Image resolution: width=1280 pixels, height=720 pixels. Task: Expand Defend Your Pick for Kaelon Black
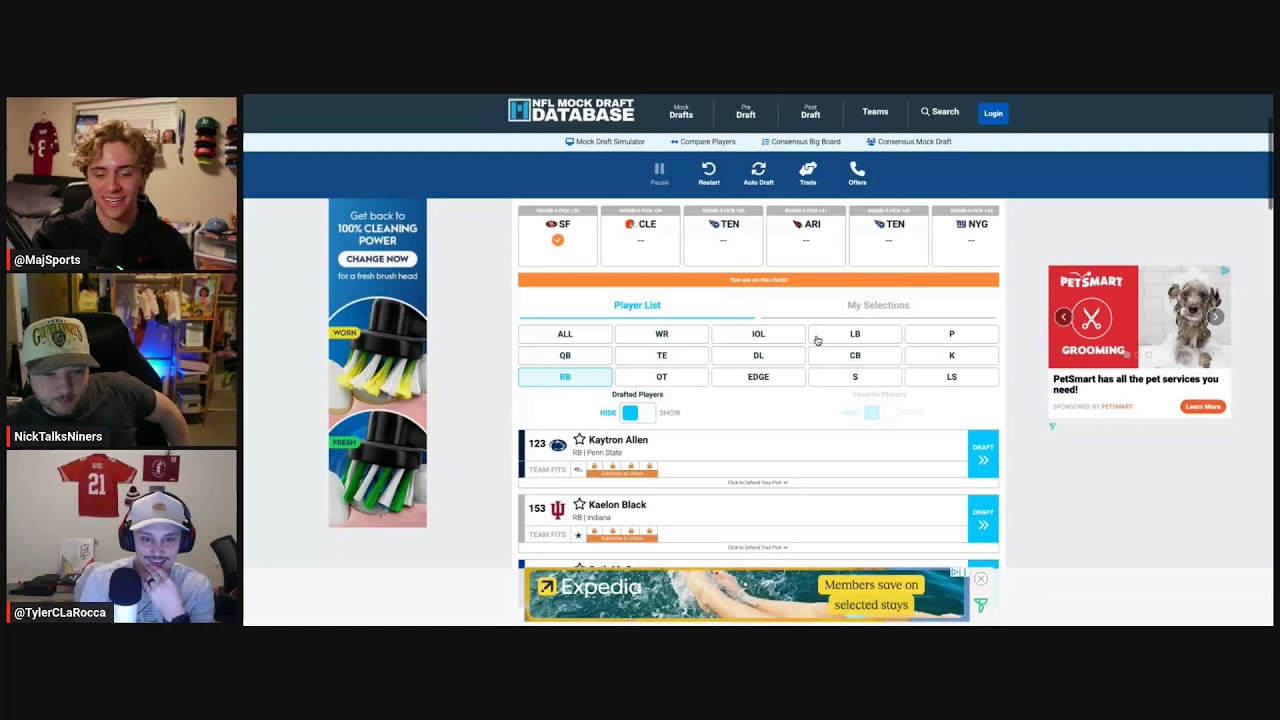click(758, 548)
